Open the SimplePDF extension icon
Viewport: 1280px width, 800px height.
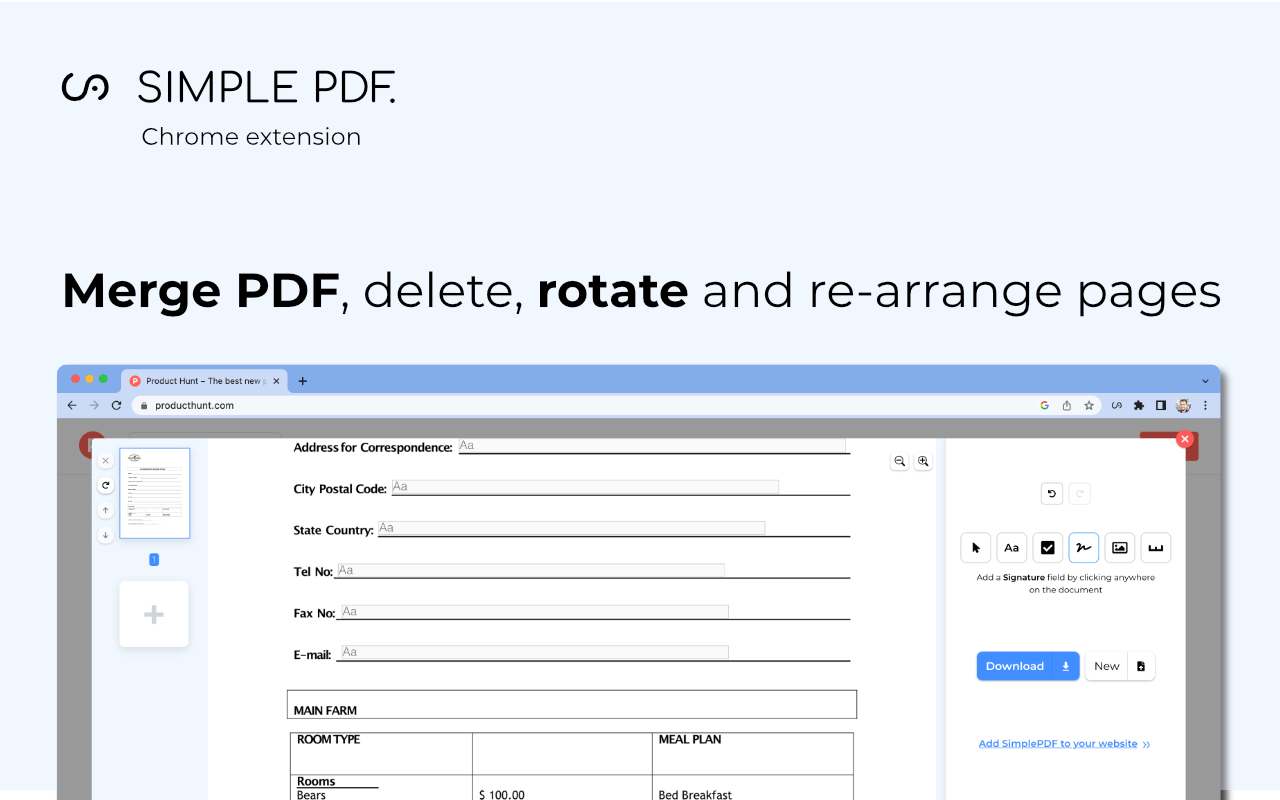coord(1116,405)
